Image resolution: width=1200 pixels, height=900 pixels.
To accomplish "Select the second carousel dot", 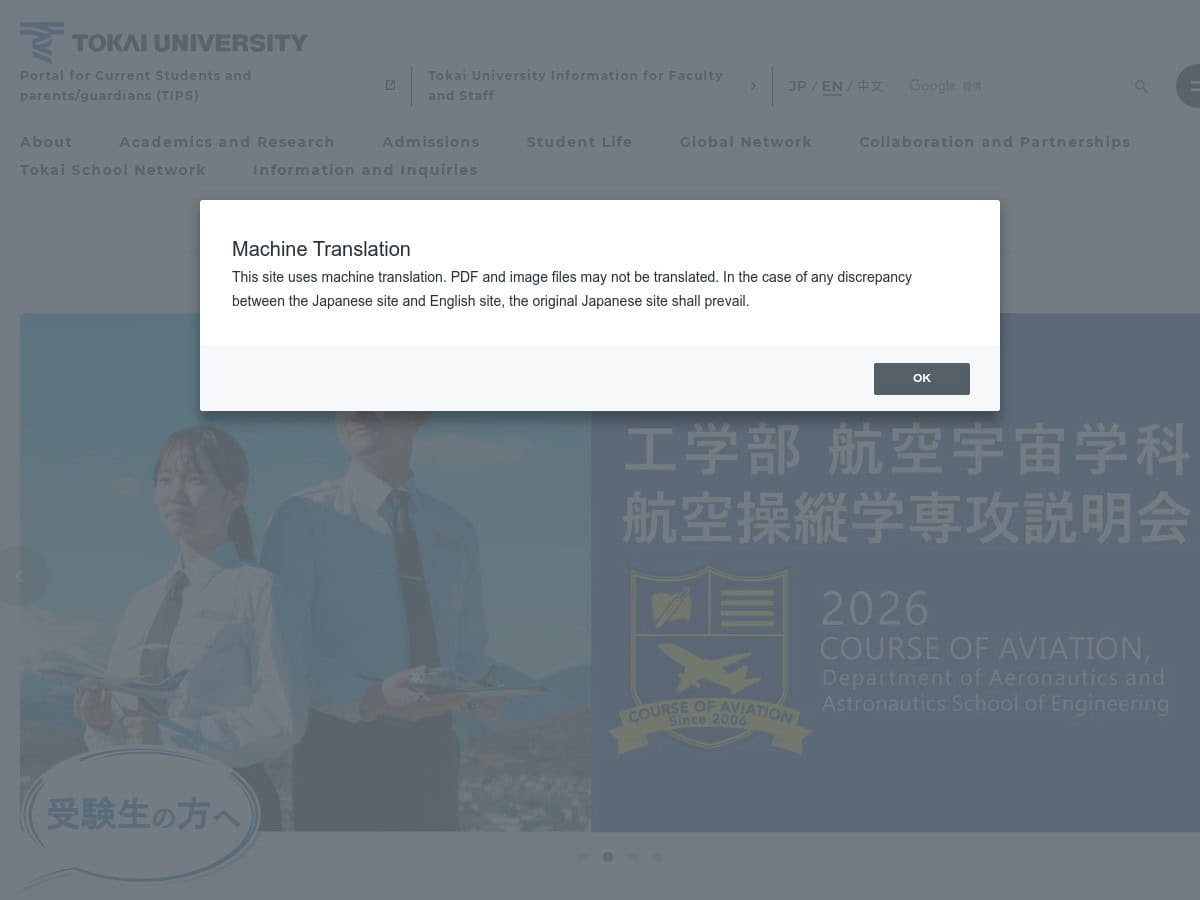I will click(x=608, y=857).
